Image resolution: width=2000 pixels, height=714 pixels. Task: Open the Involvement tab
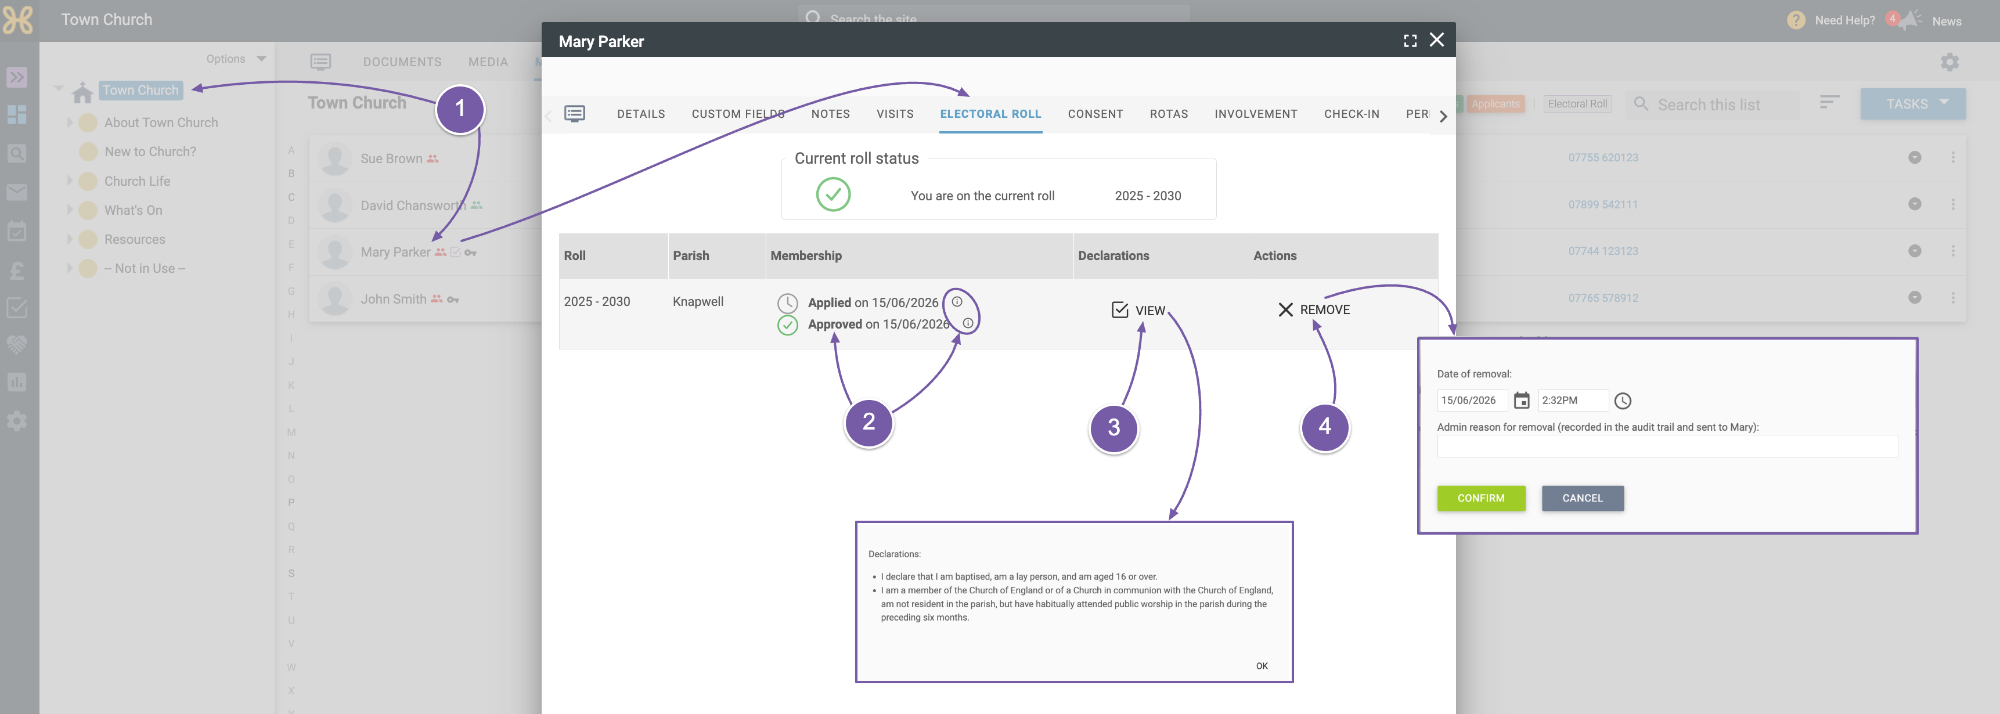pos(1256,114)
